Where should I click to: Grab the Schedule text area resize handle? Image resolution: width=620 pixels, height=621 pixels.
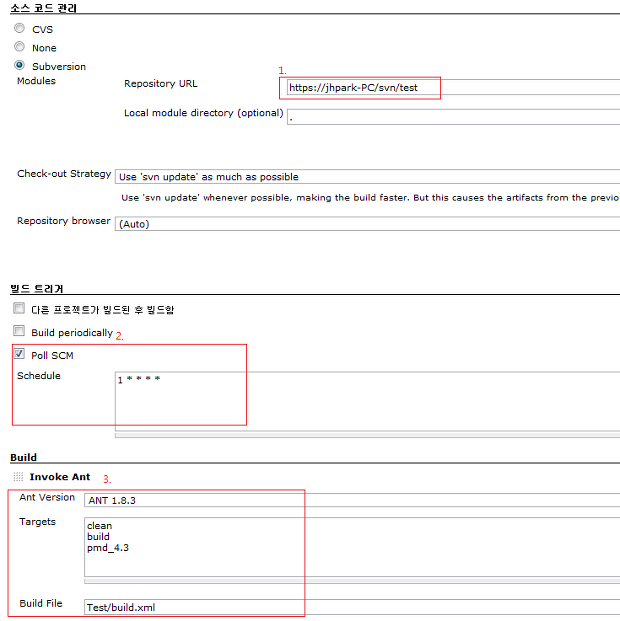[367, 435]
